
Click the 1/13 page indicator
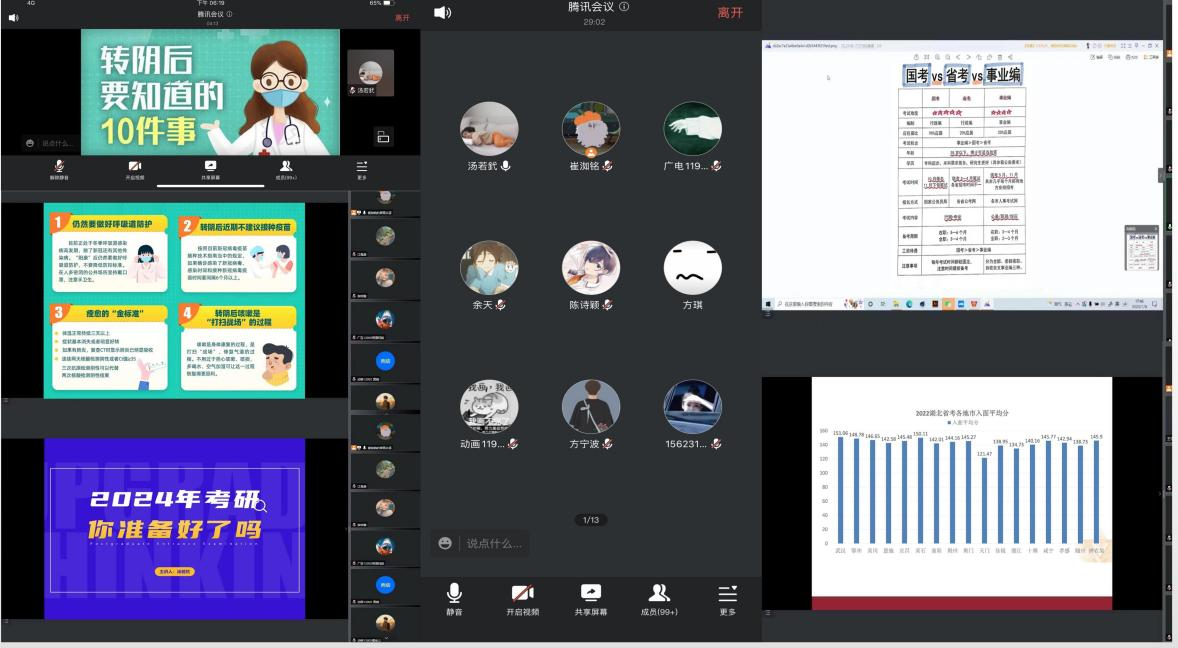tap(591, 520)
